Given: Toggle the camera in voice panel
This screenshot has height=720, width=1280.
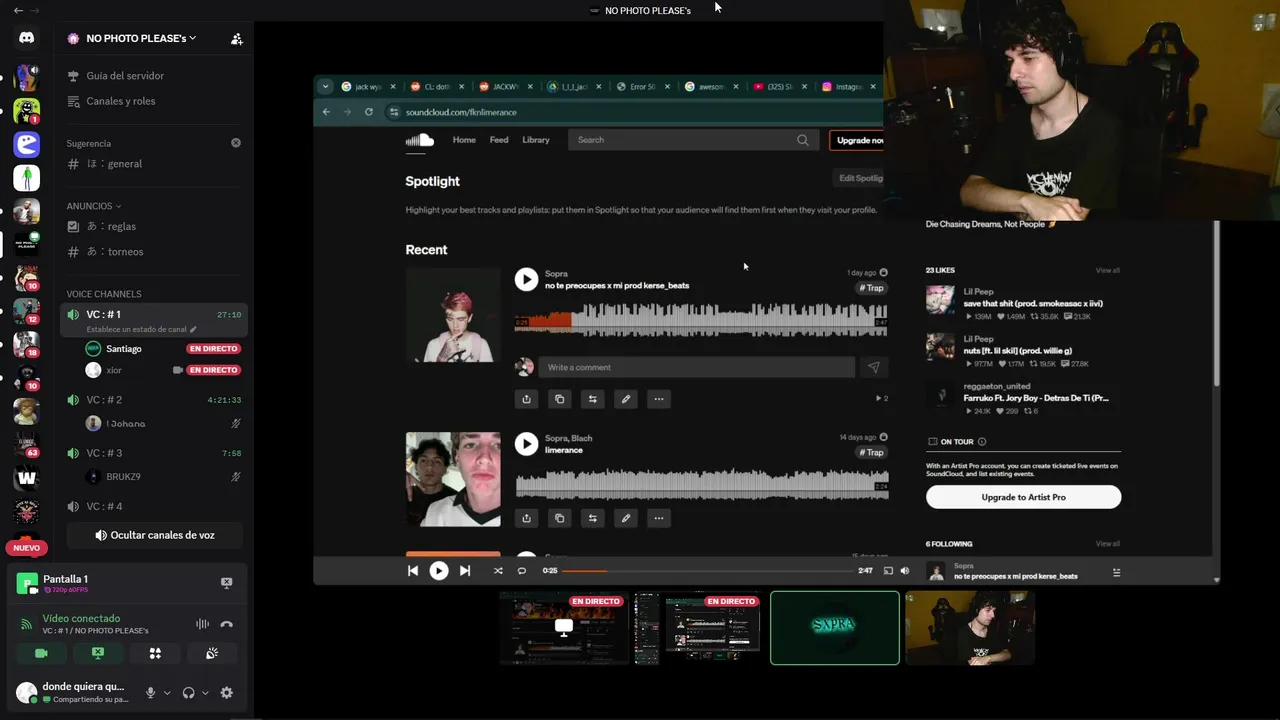Looking at the screenshot, I should [41, 653].
